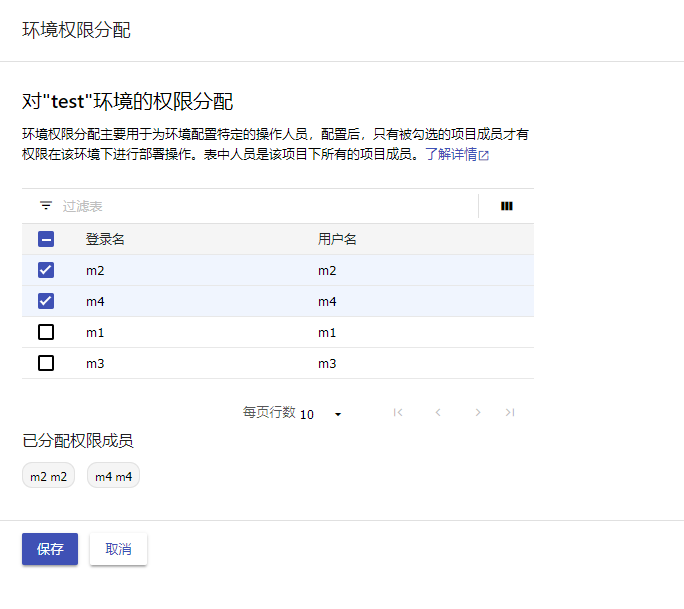Check the m1 row checkbox
The width and height of the screenshot is (684, 609).
(x=46, y=332)
